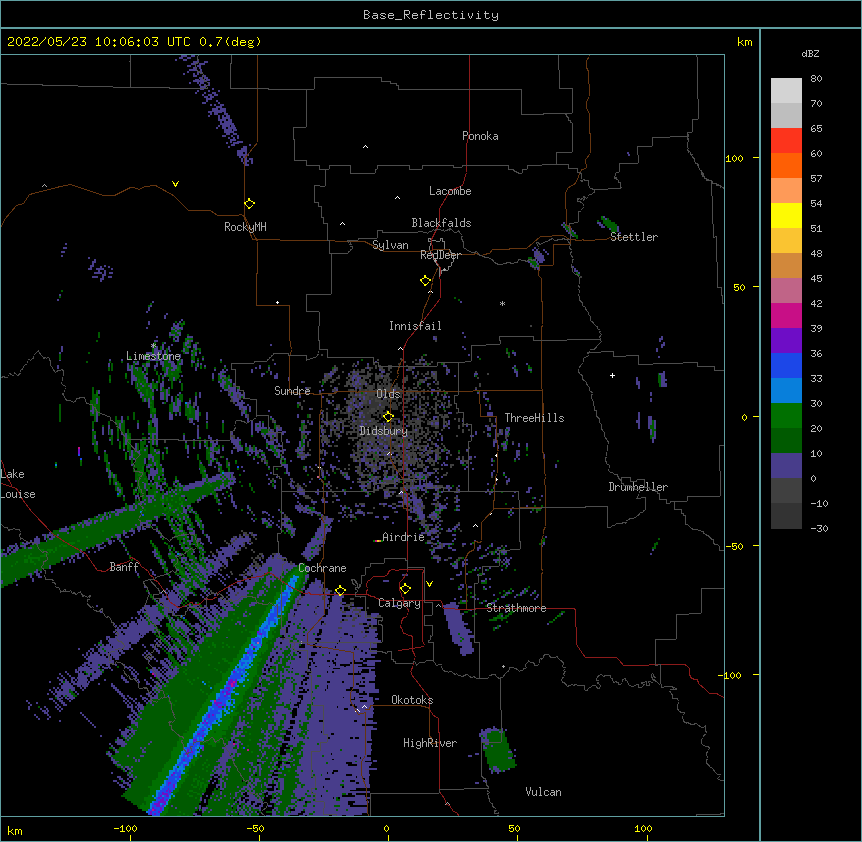Click the dBZ legend heading
Screen dimensions: 862x842
(810, 53)
